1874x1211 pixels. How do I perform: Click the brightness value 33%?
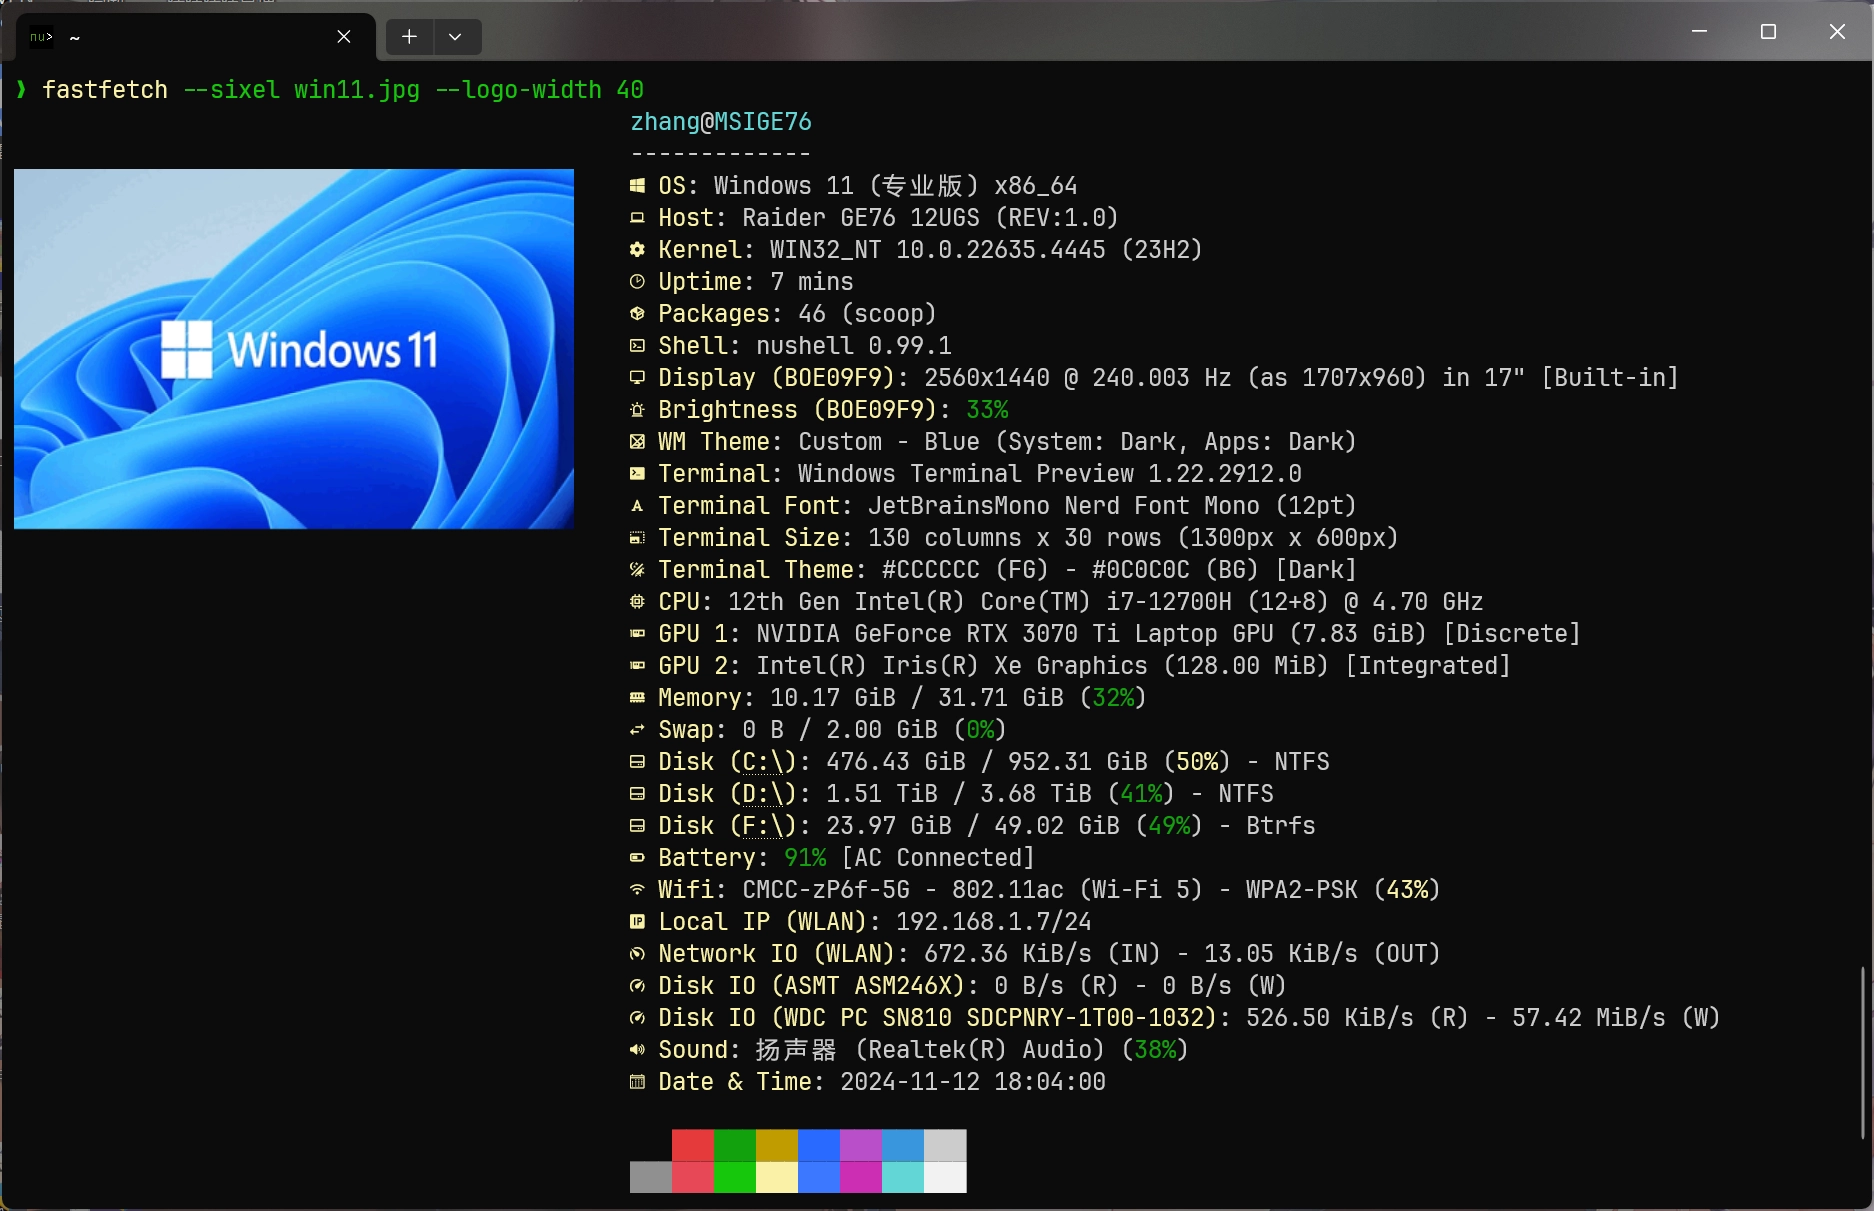tap(987, 410)
